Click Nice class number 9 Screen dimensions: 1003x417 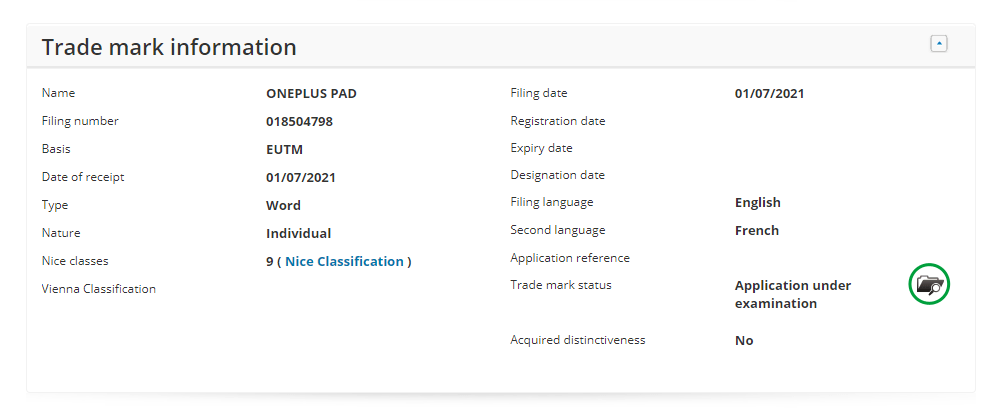(x=270, y=261)
